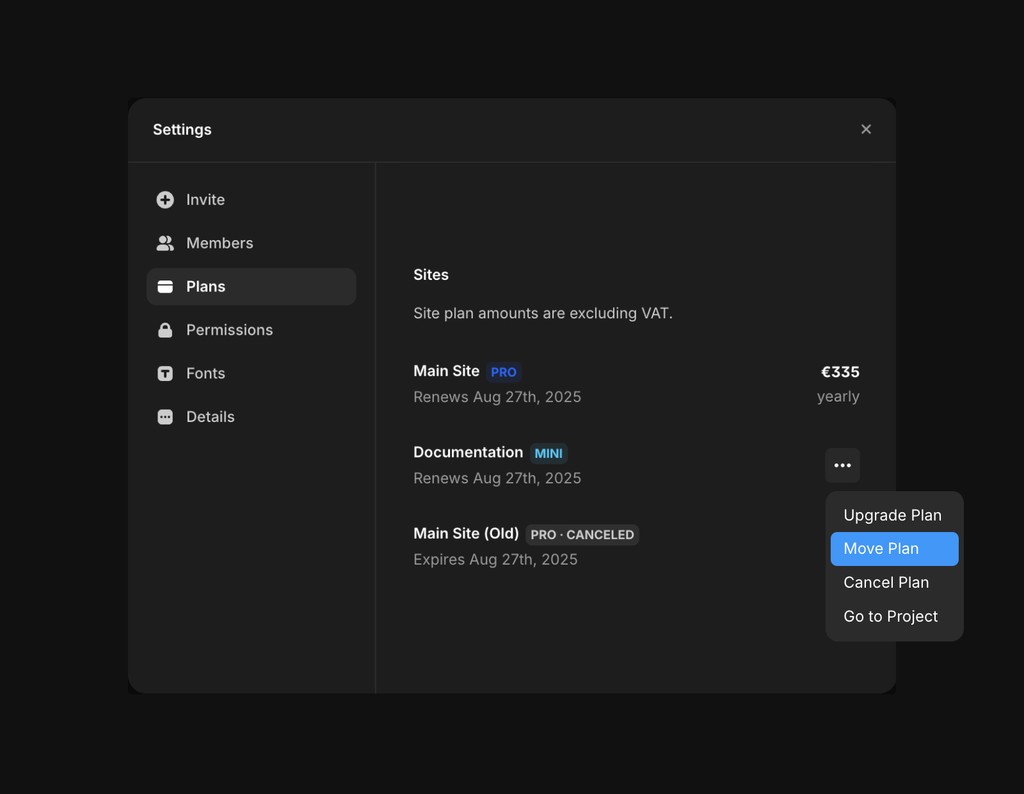
Task: Click the Permissions lock icon
Action: coord(164,330)
